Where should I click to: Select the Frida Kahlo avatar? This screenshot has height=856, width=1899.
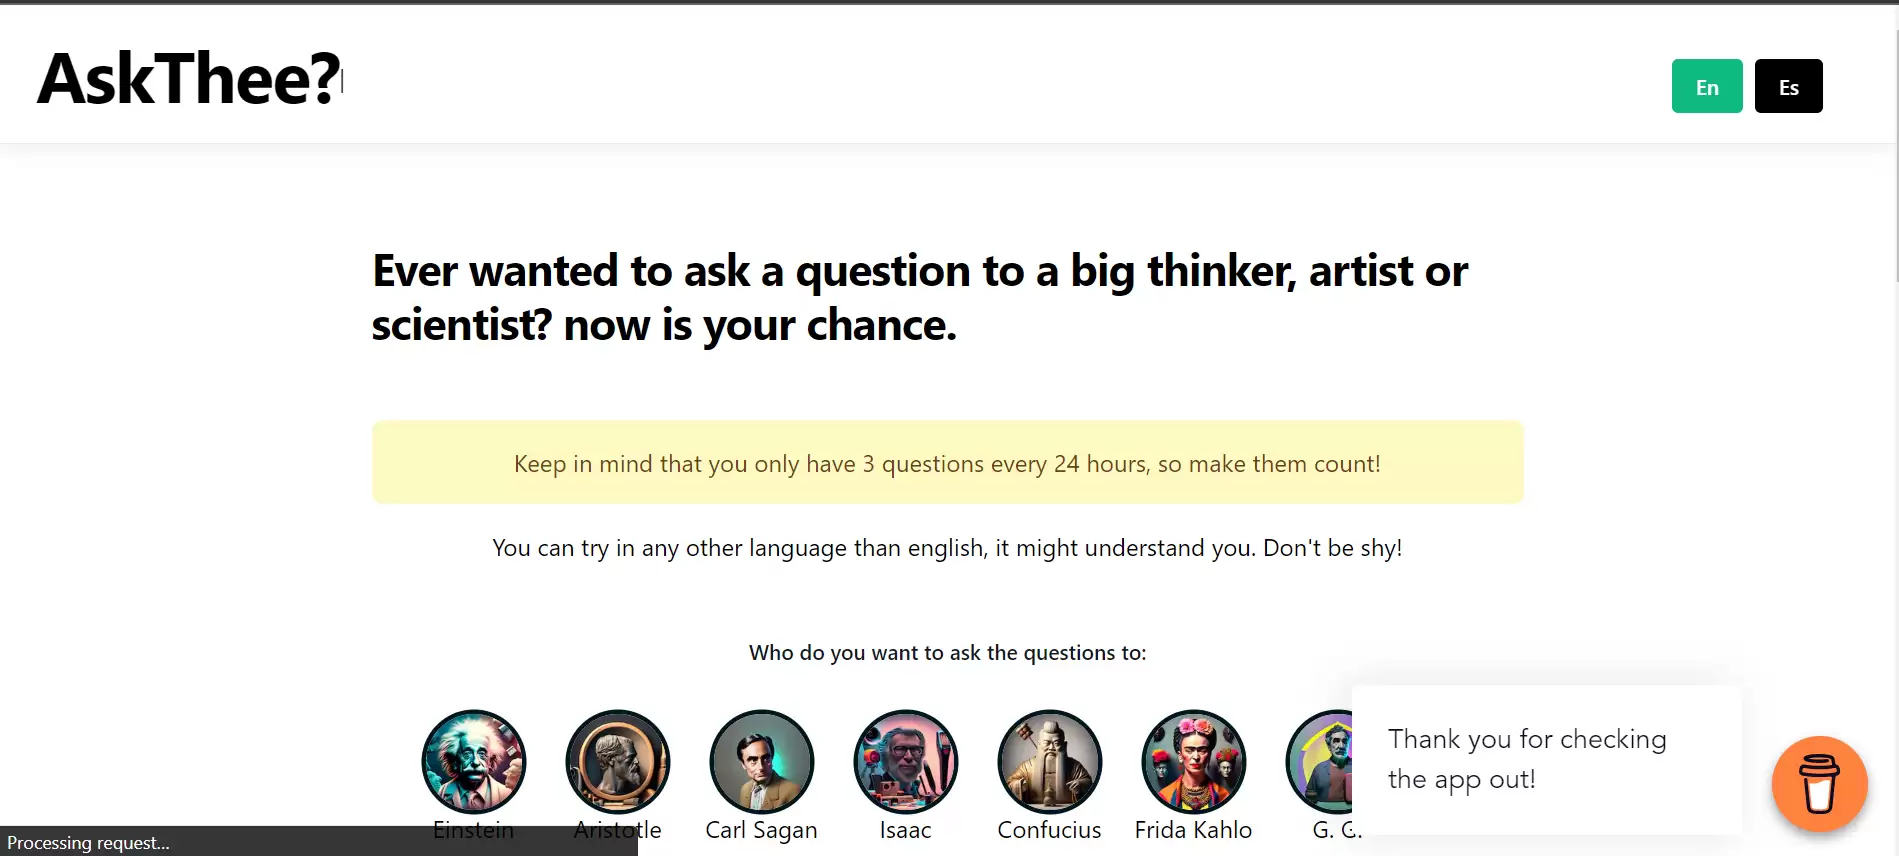pos(1193,761)
